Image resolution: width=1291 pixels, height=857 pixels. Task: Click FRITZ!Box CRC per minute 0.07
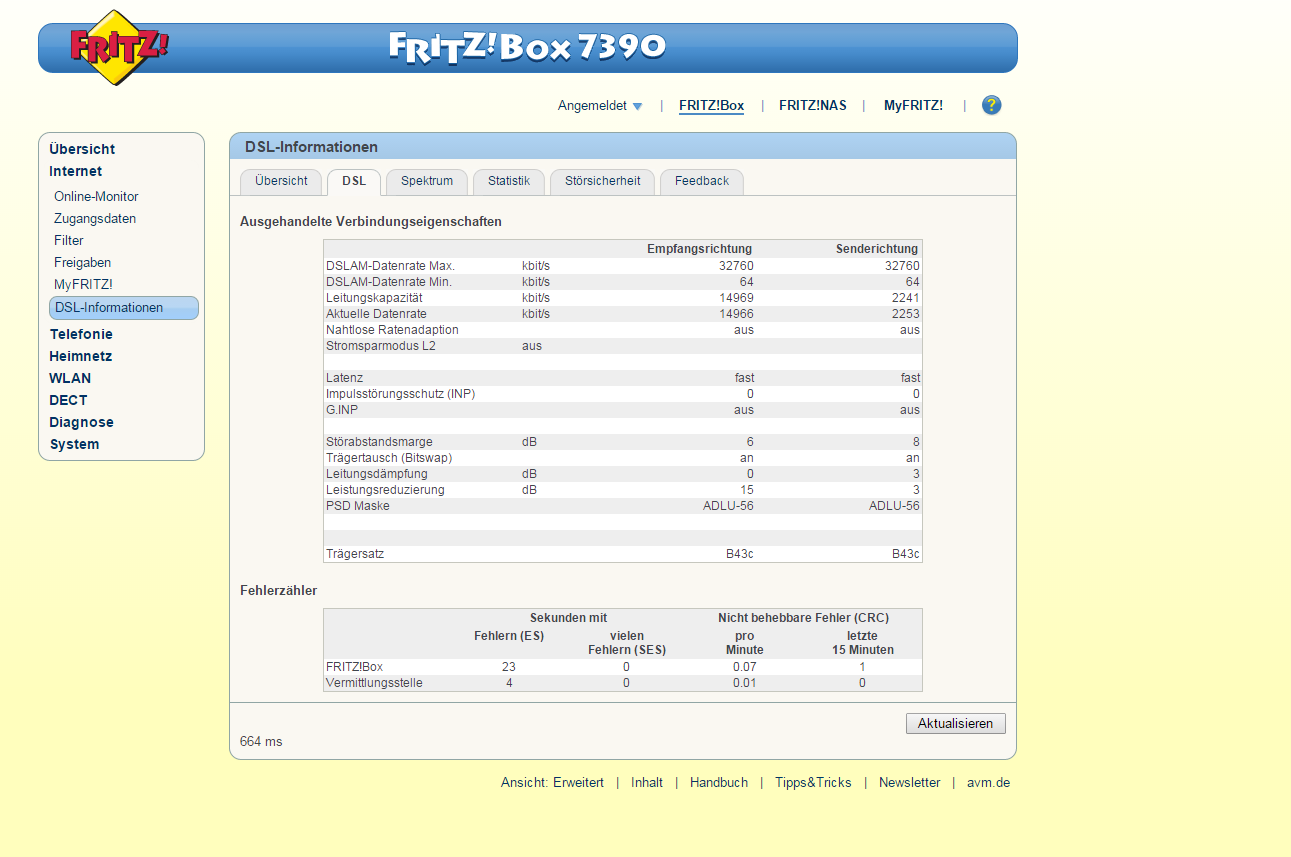click(x=744, y=667)
